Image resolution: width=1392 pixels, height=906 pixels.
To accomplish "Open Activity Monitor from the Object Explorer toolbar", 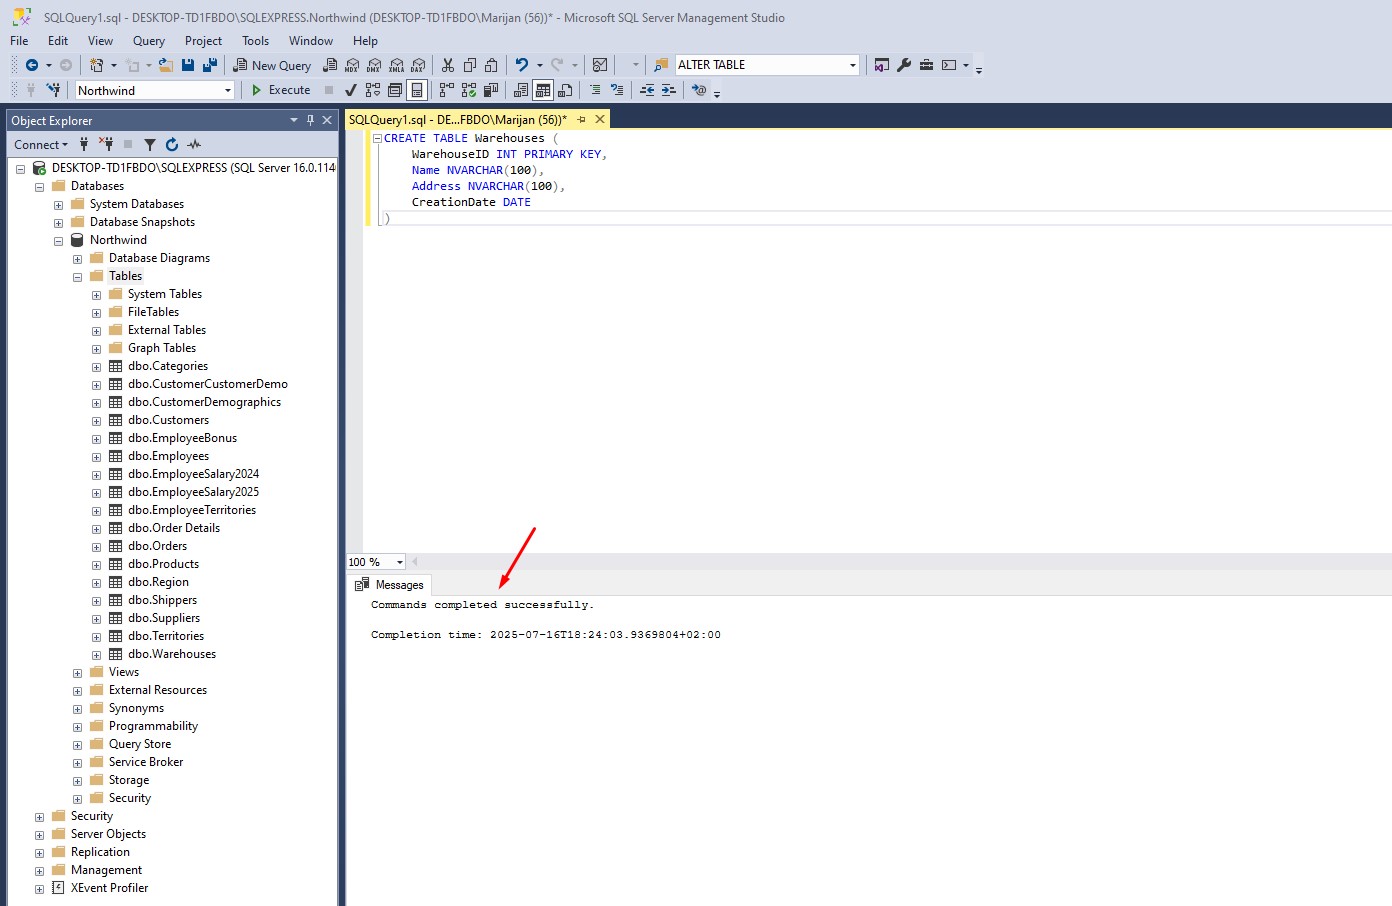I will click(194, 145).
